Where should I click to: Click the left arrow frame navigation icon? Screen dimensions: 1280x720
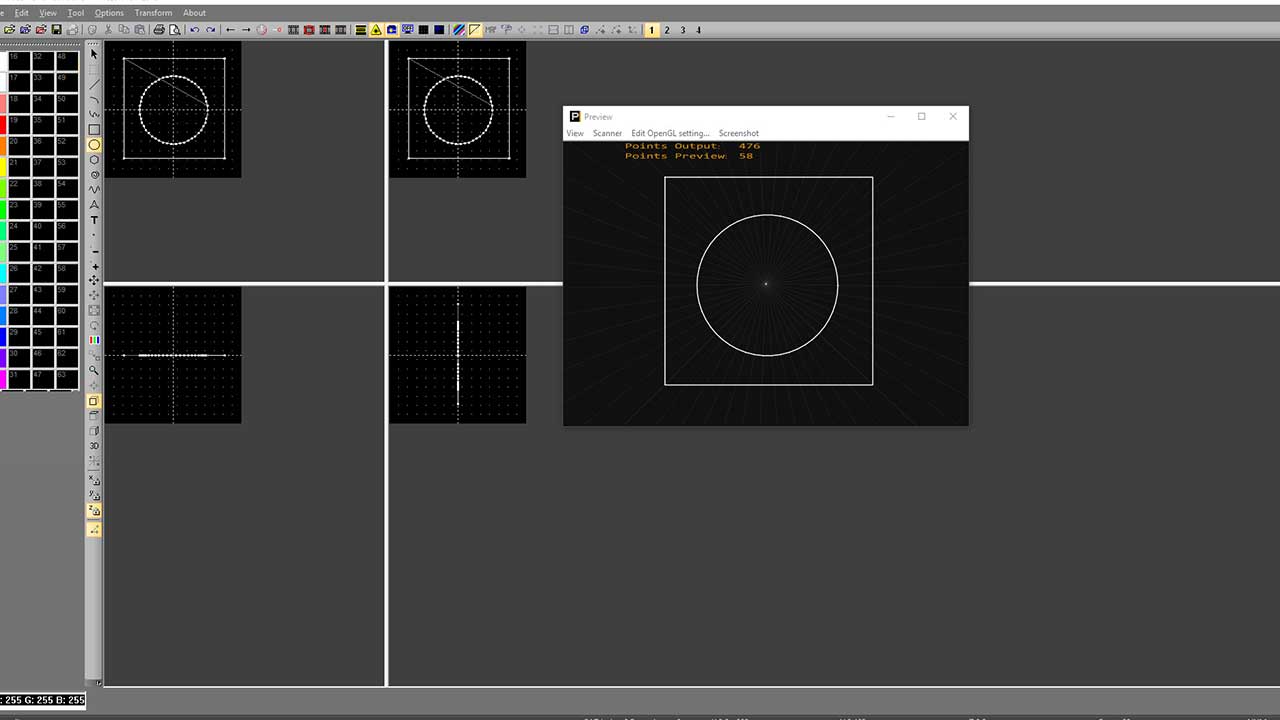pyautogui.click(x=230, y=30)
